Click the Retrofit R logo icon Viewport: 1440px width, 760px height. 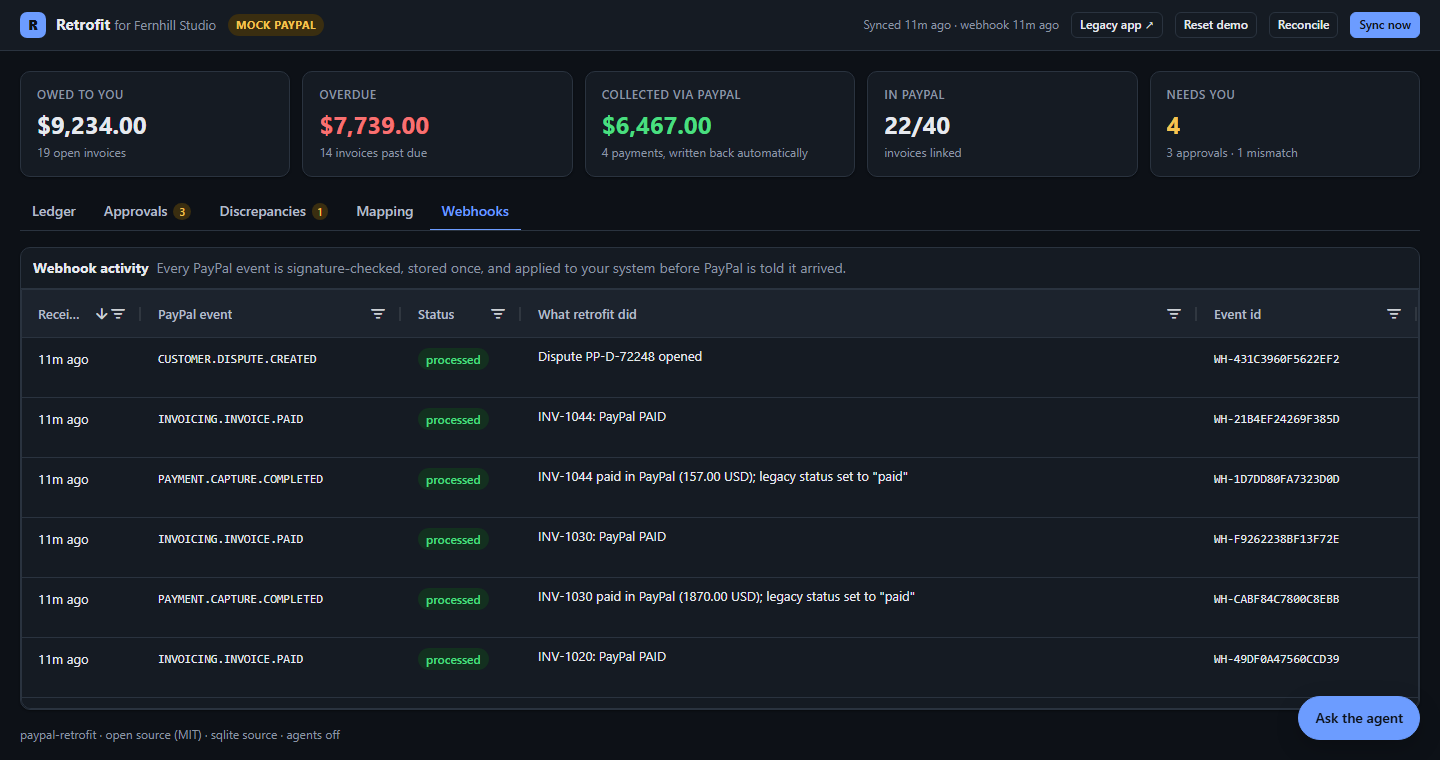tap(33, 25)
